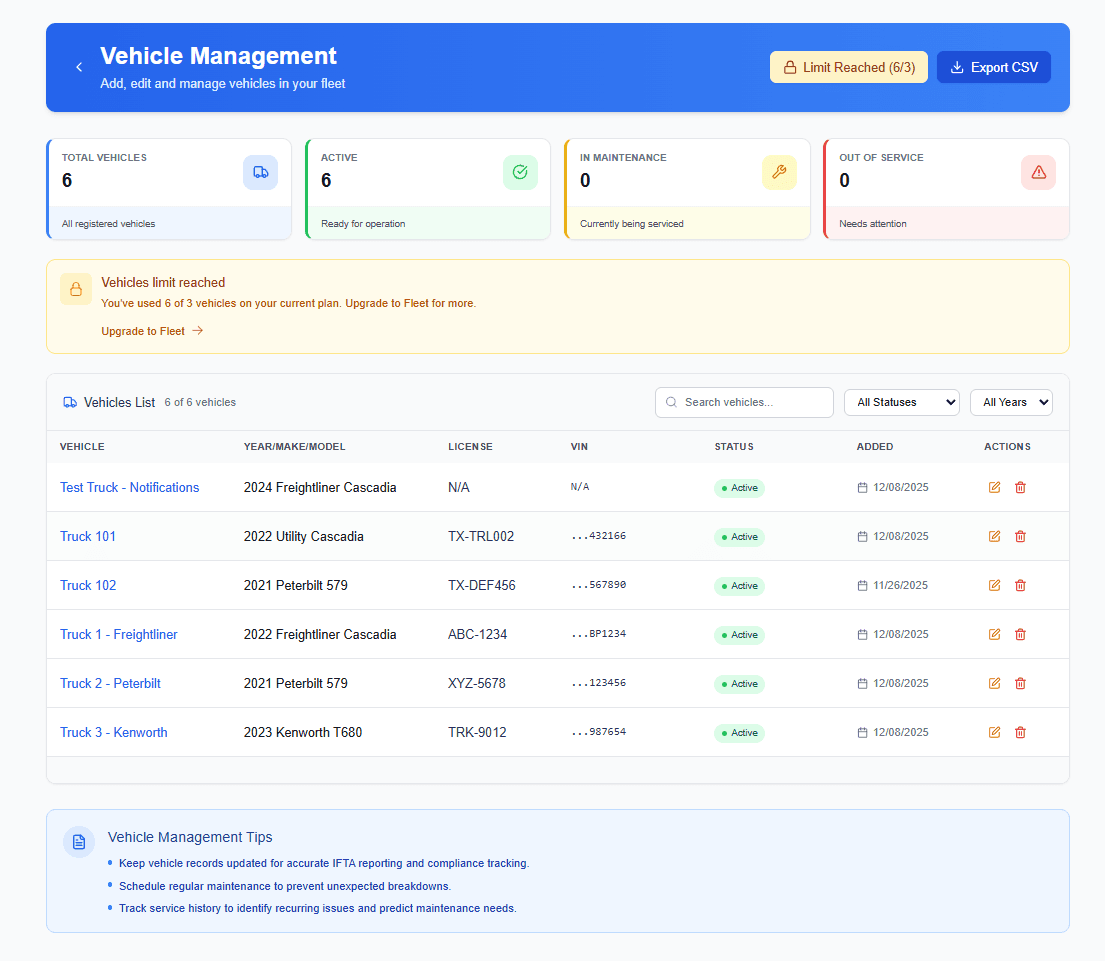Click the wrench icon on In Maintenance card

pos(779,172)
